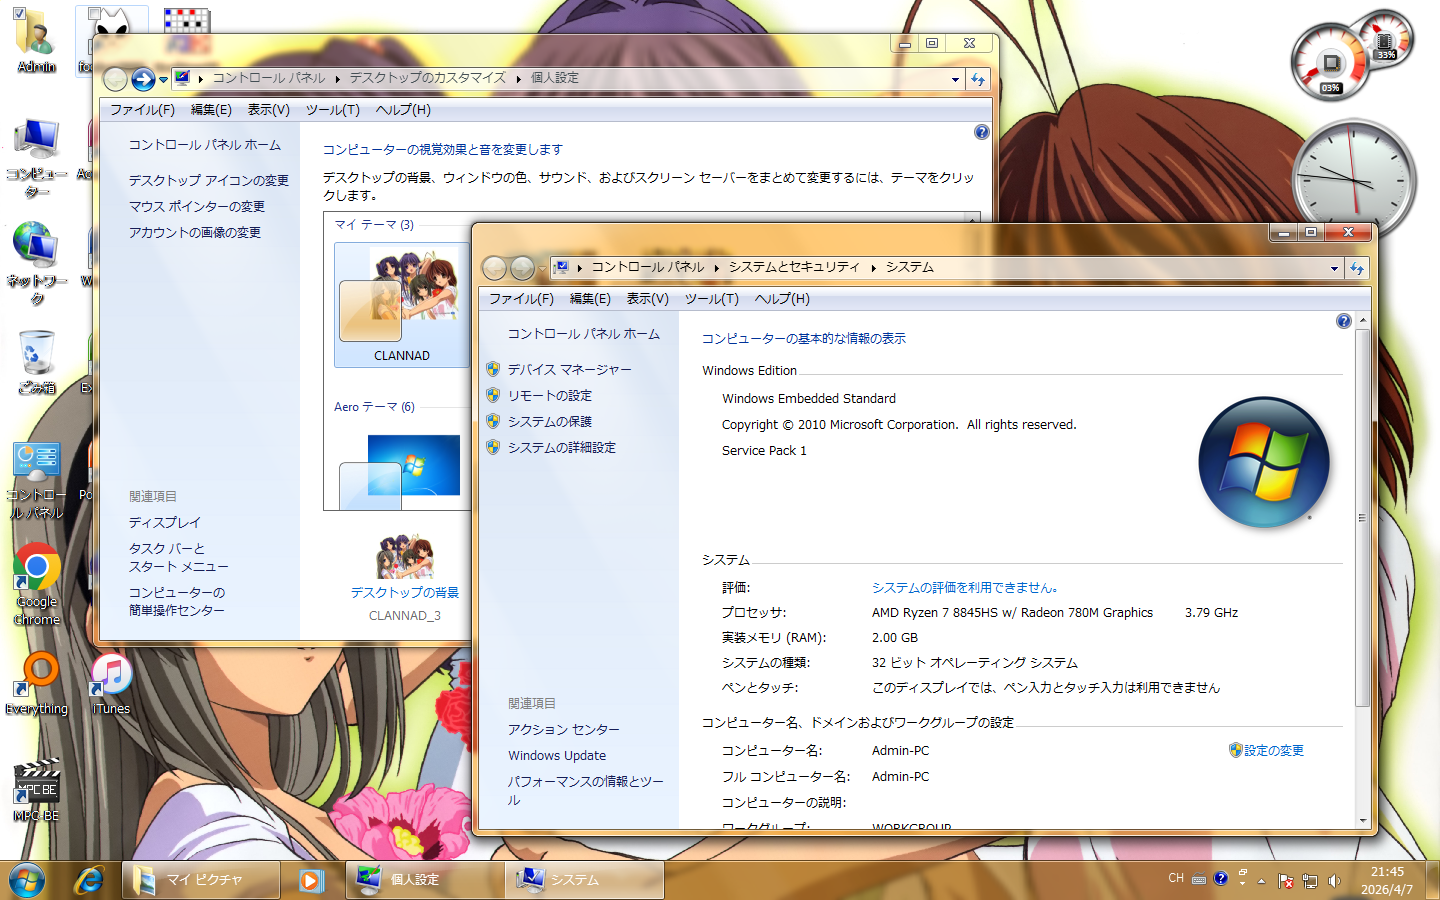Open Advanced system settings (システムの詳細設定)
This screenshot has width=1440, height=900.
pyautogui.click(x=561, y=447)
